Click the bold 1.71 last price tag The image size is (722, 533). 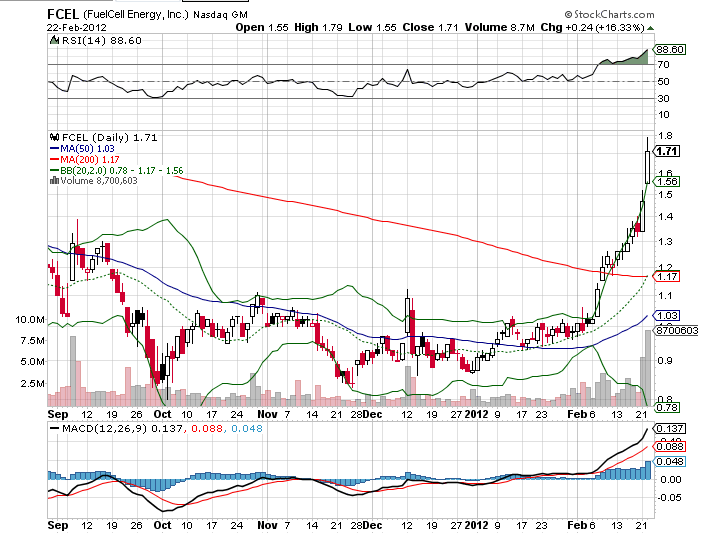pos(667,151)
